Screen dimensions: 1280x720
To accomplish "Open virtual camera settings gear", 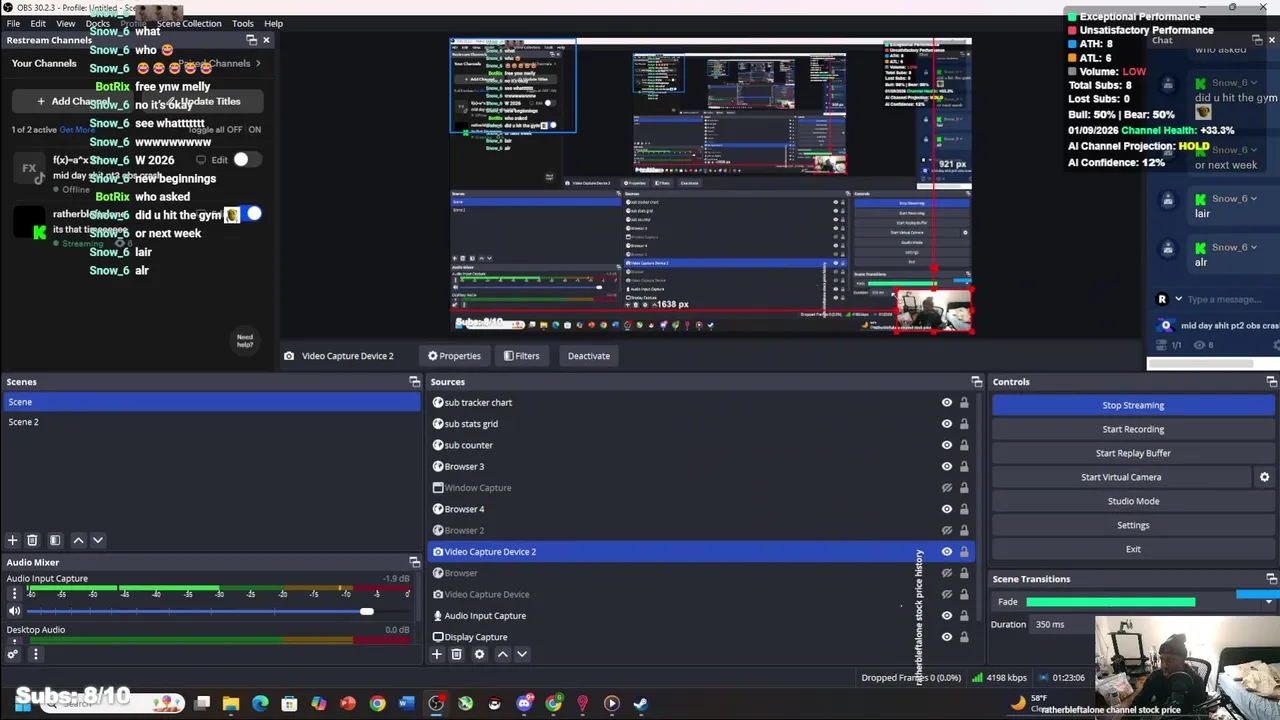I will [x=1264, y=477].
